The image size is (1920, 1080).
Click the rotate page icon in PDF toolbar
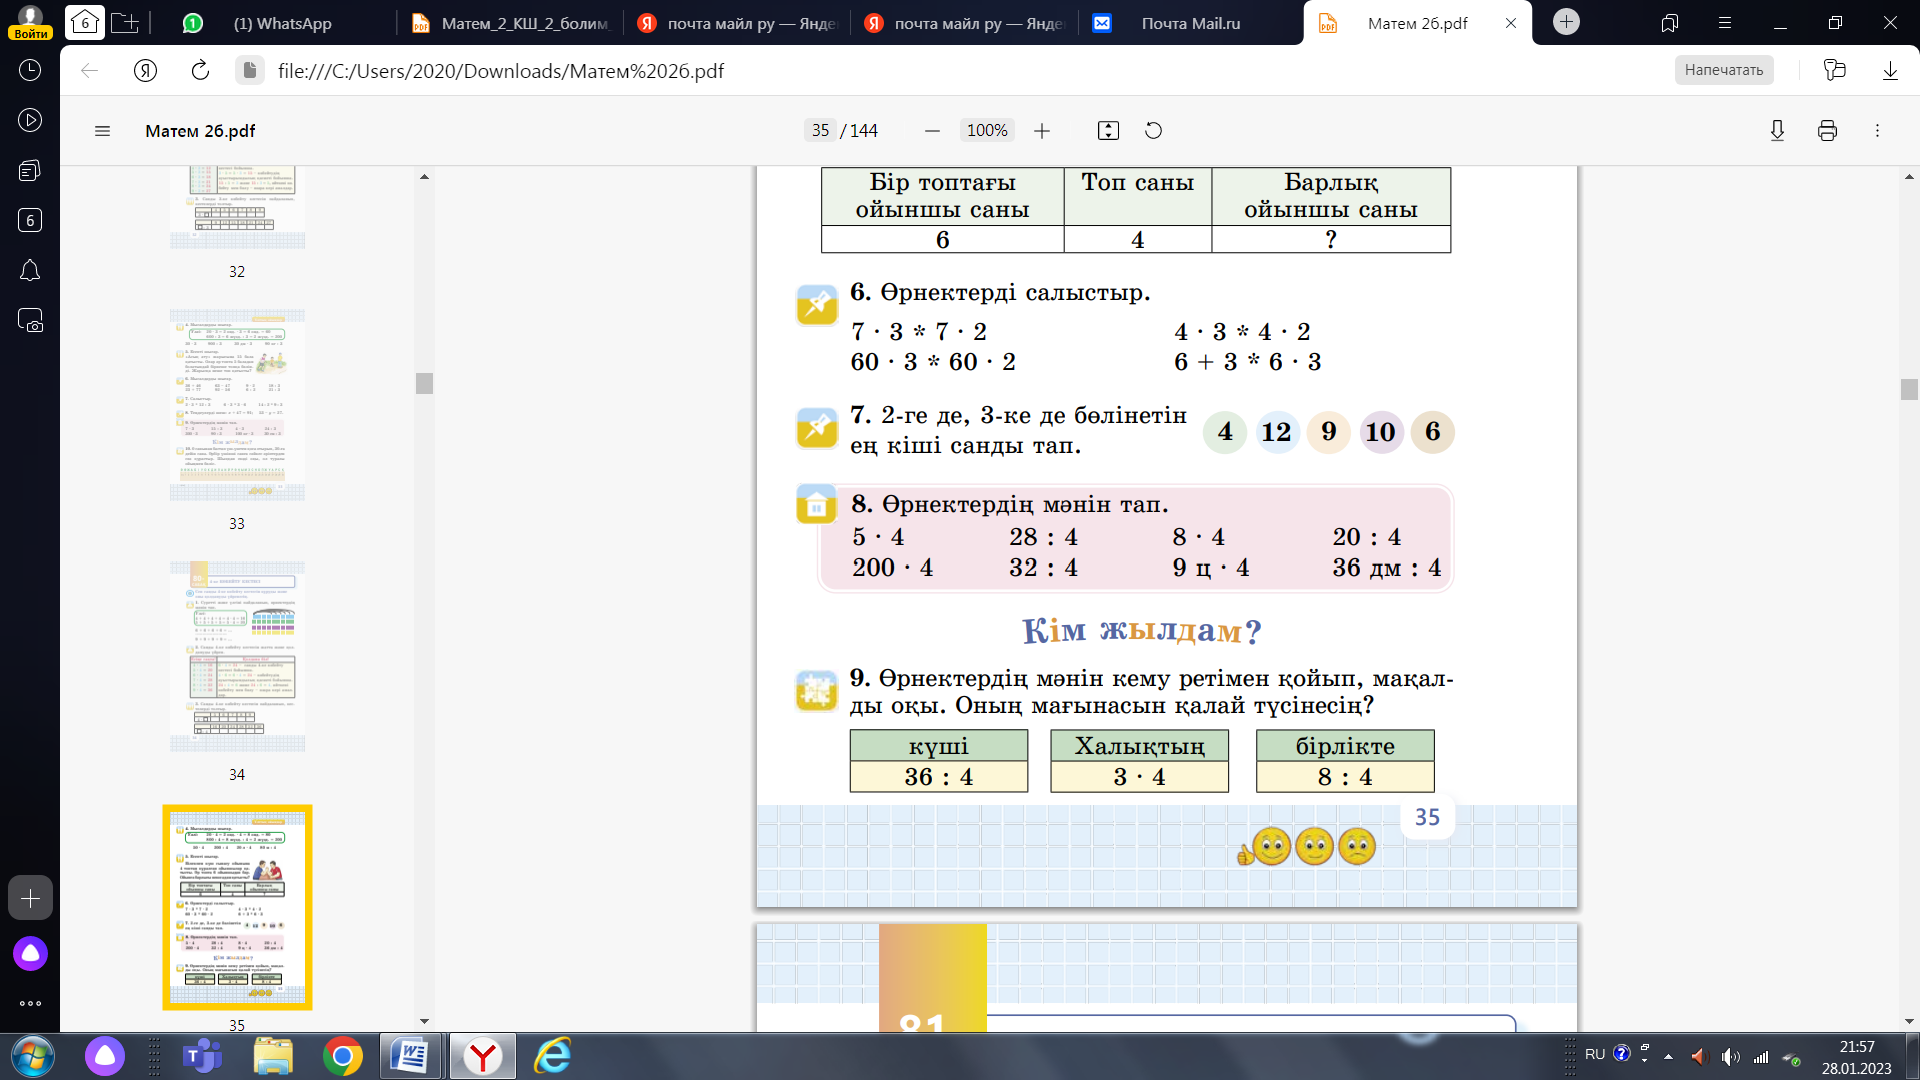pos(1153,131)
